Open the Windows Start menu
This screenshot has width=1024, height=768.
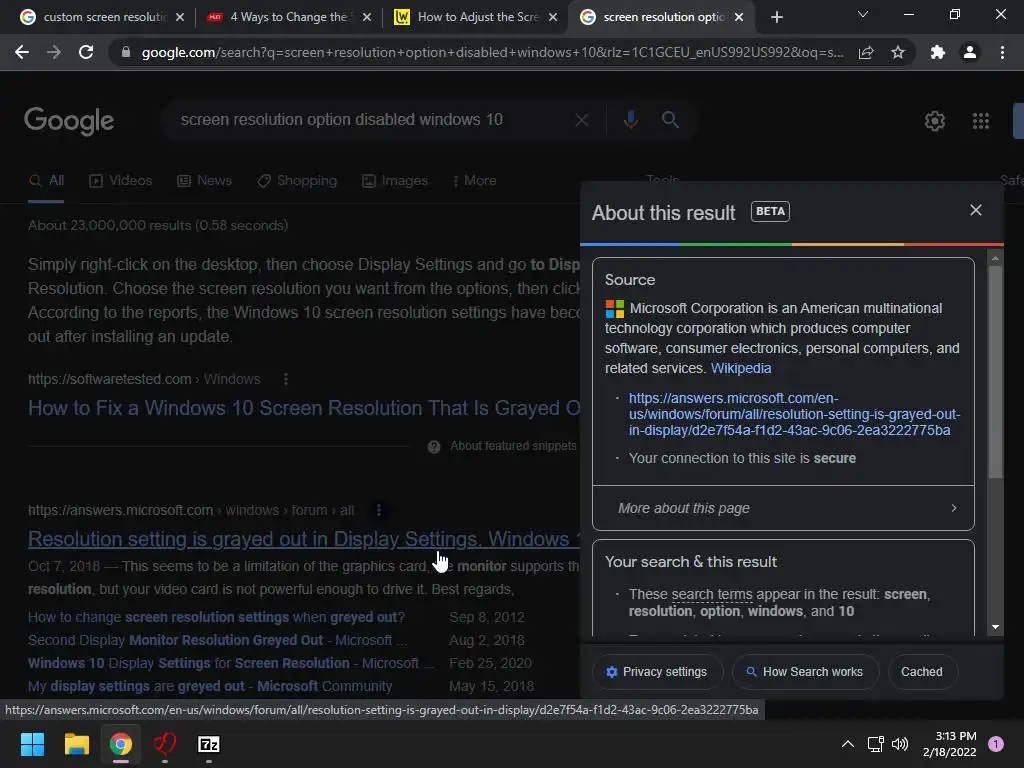pos(32,744)
